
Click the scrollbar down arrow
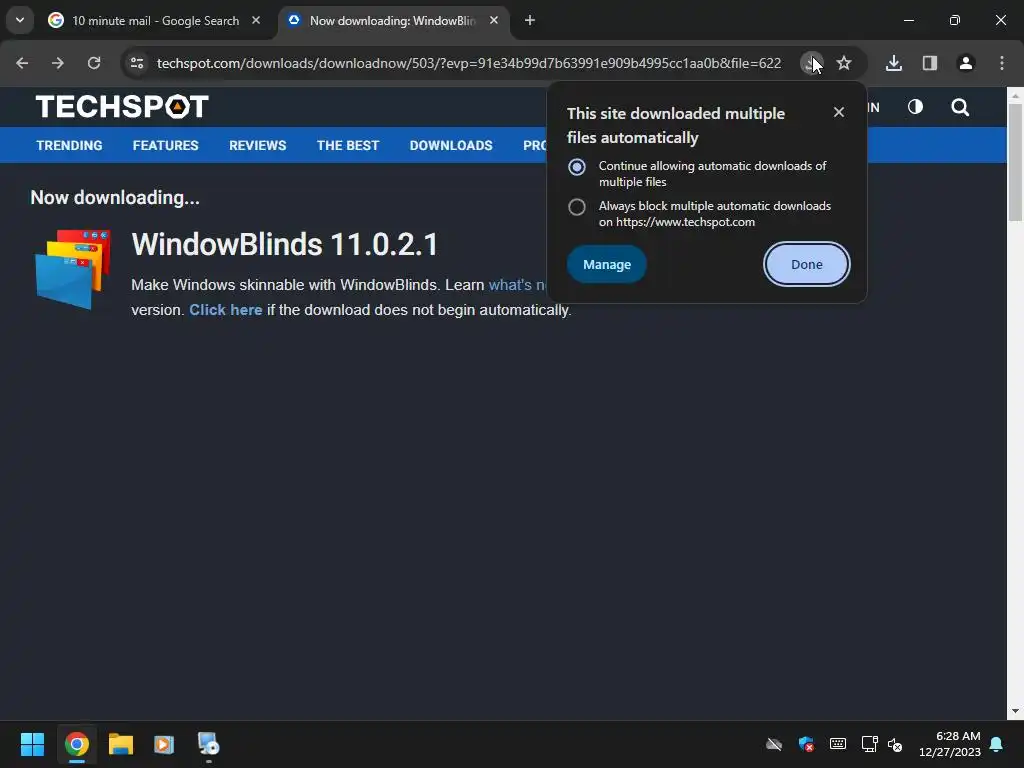click(x=1015, y=711)
